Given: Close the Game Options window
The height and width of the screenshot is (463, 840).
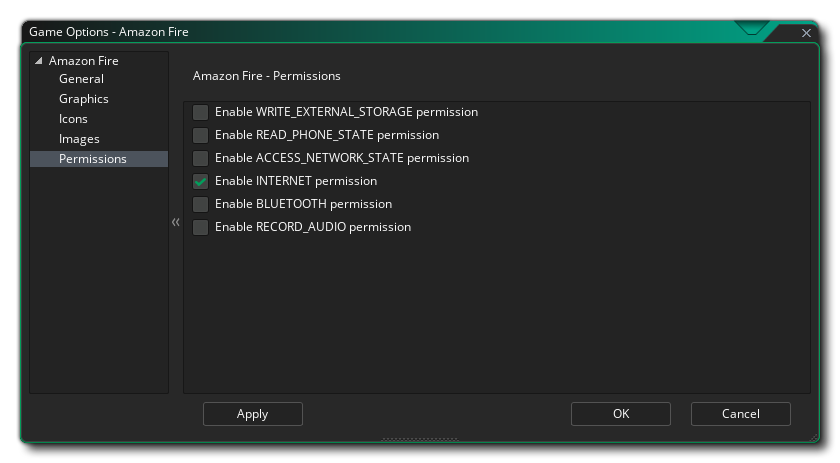Looking at the screenshot, I should (806, 33).
